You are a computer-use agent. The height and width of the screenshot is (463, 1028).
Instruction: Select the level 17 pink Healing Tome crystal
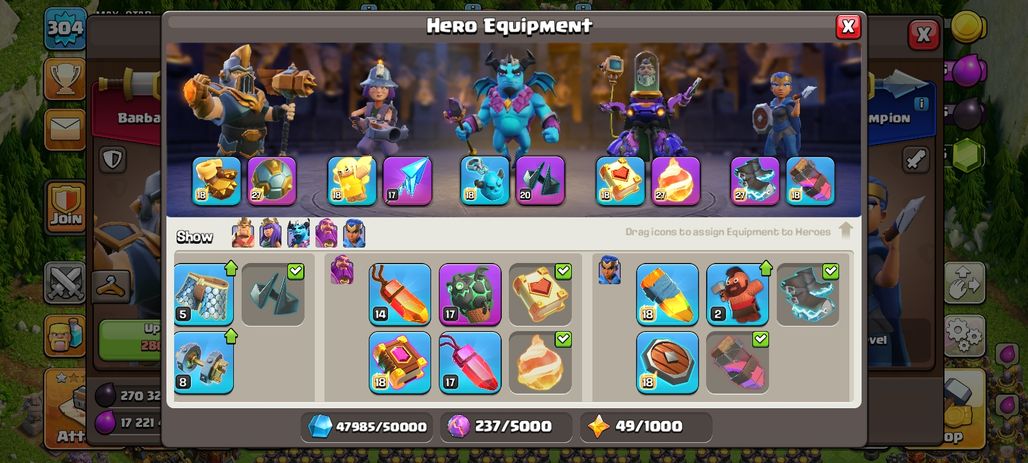(x=470, y=363)
